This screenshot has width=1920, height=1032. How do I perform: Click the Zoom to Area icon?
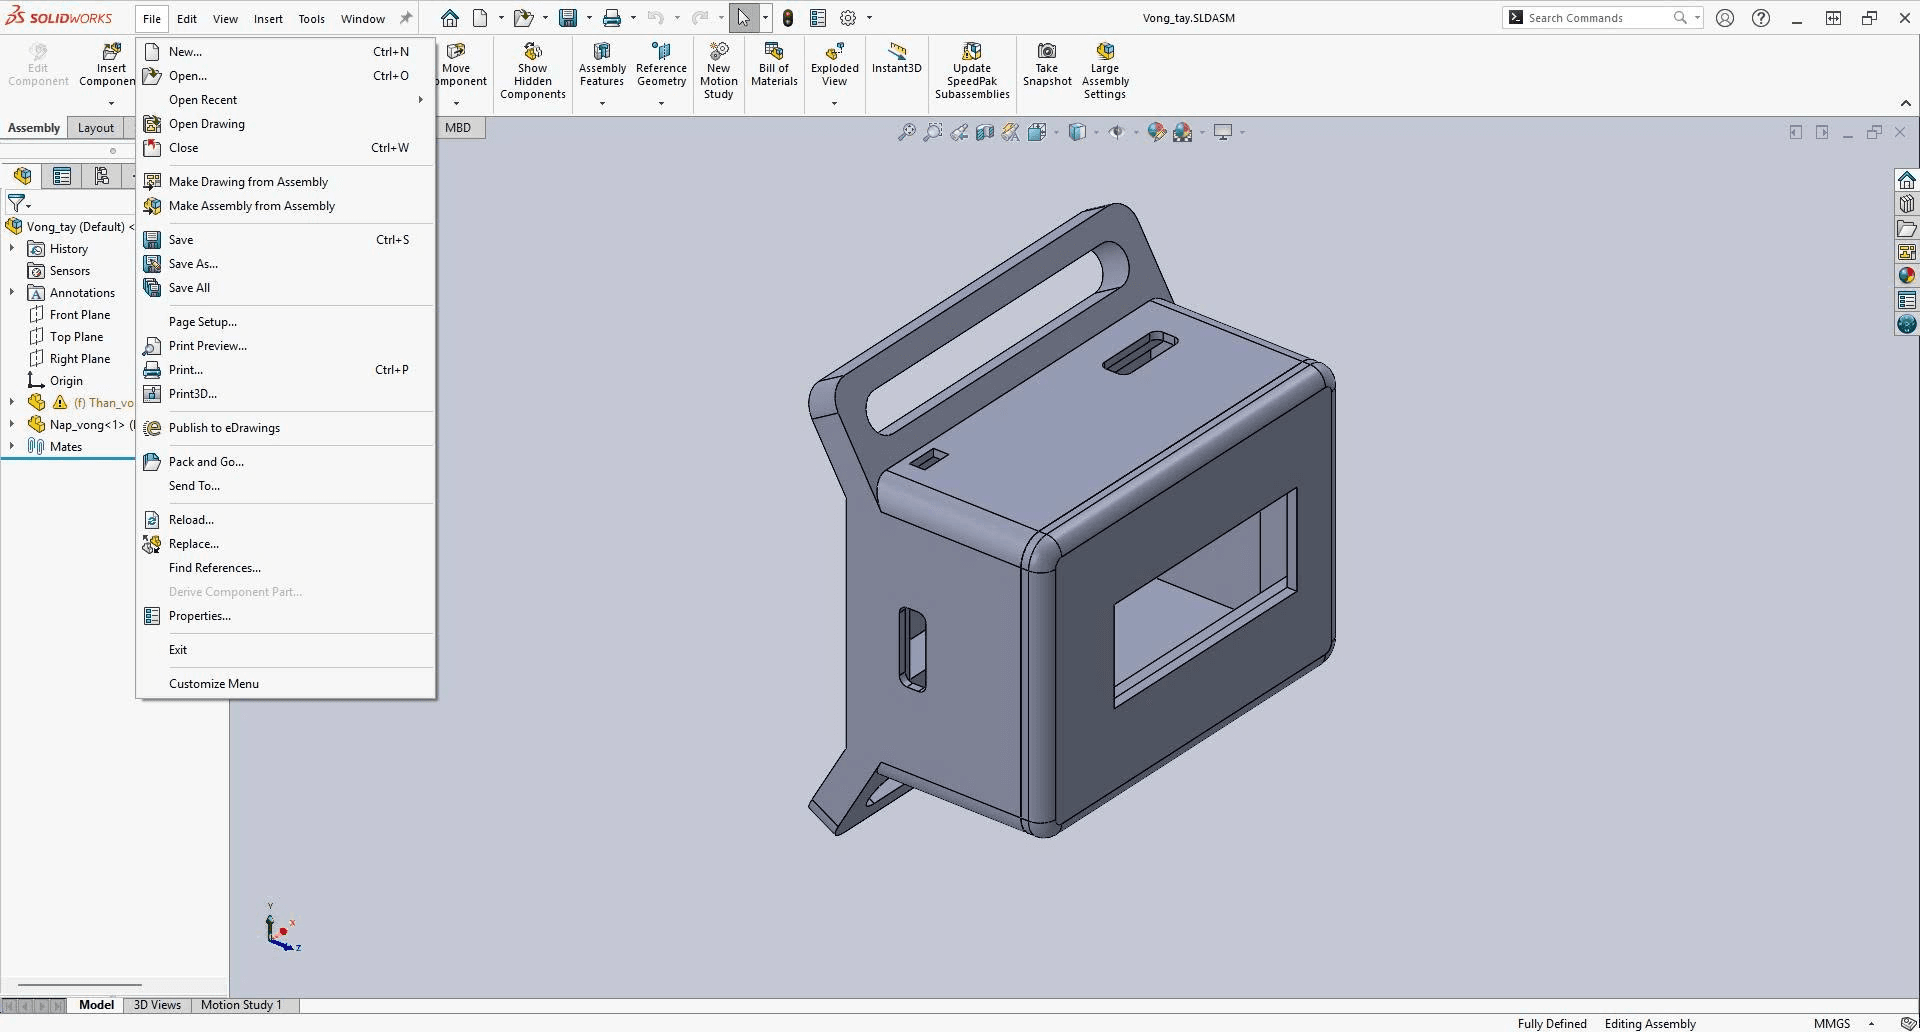932,132
